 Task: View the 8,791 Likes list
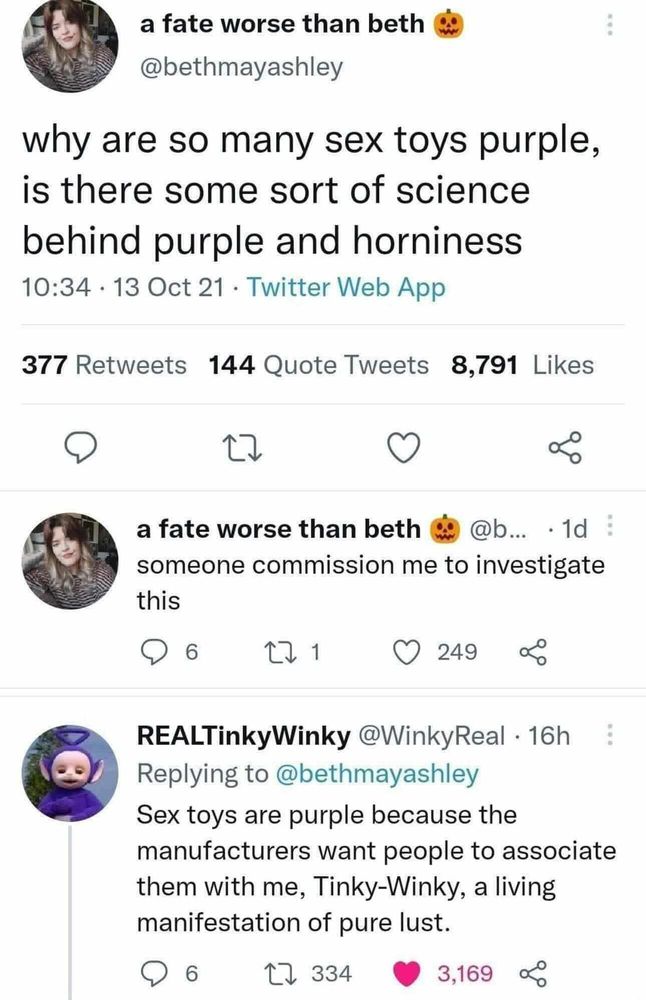point(522,365)
